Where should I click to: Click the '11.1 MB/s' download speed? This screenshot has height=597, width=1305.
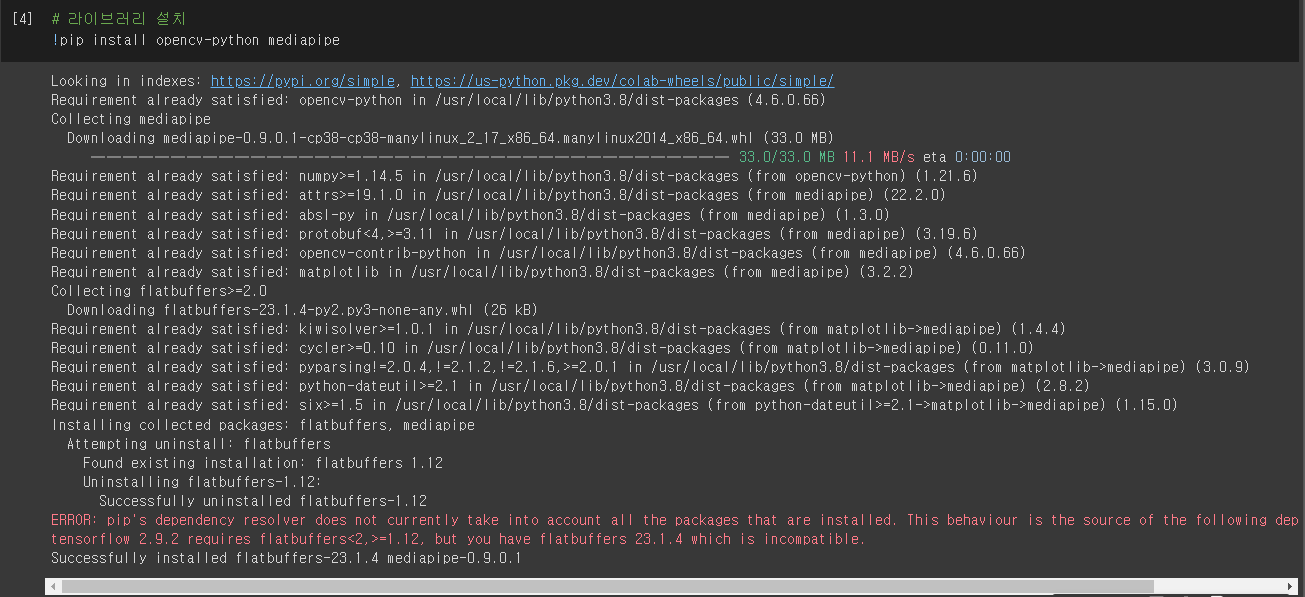pyautogui.click(x=878, y=157)
